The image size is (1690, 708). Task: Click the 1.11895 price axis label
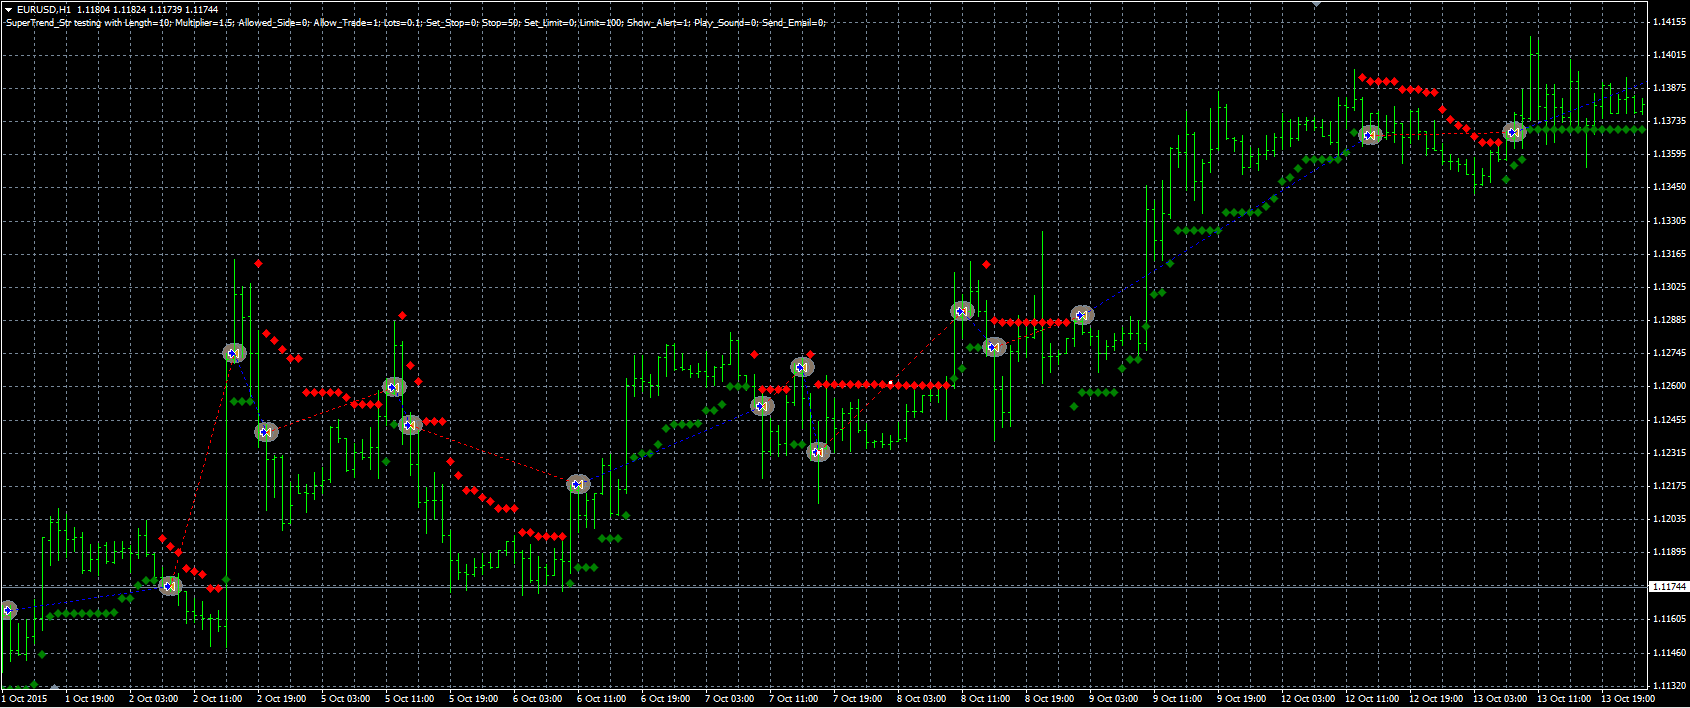coord(1668,552)
